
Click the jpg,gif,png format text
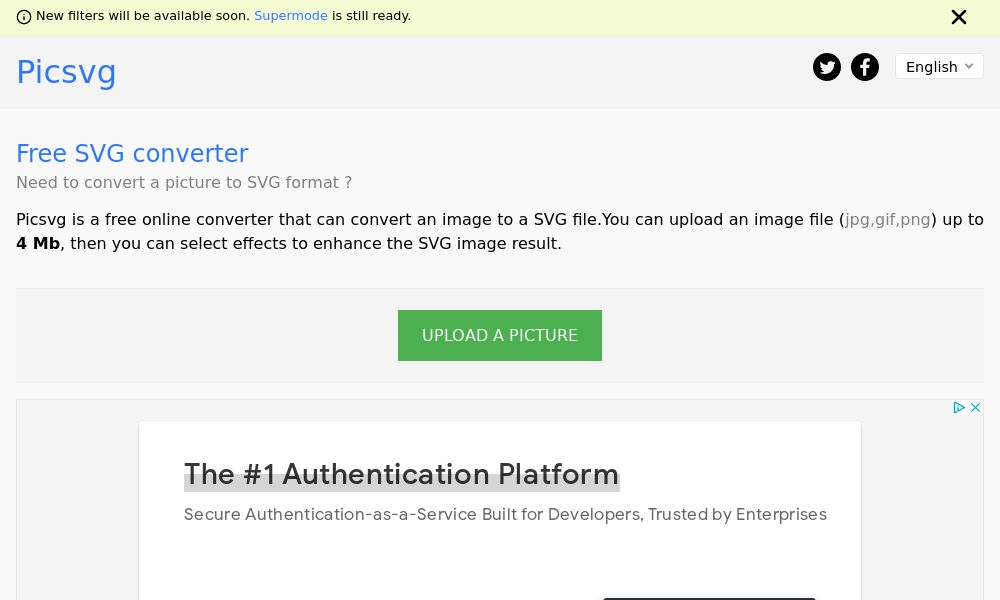[887, 220]
